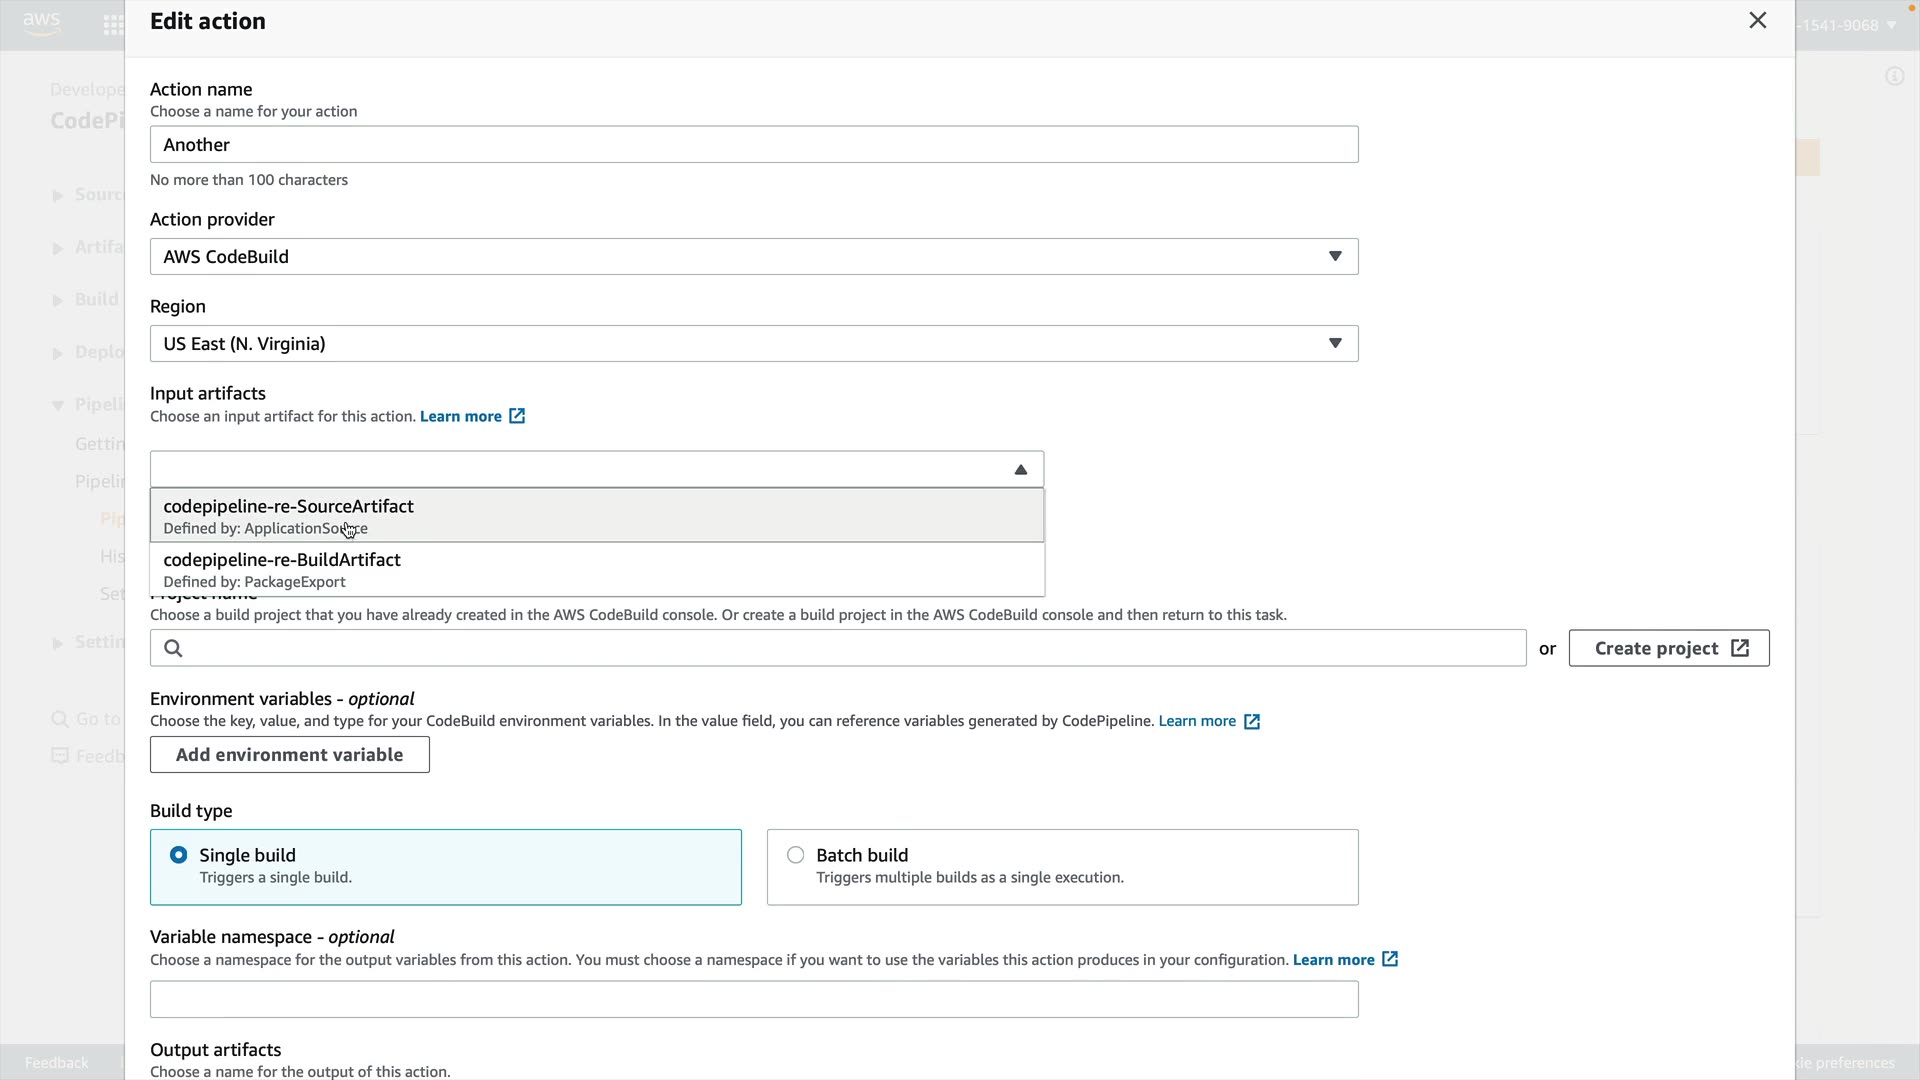This screenshot has width=1920, height=1080.
Task: Click the Variable namespace input field
Action: (x=753, y=1000)
